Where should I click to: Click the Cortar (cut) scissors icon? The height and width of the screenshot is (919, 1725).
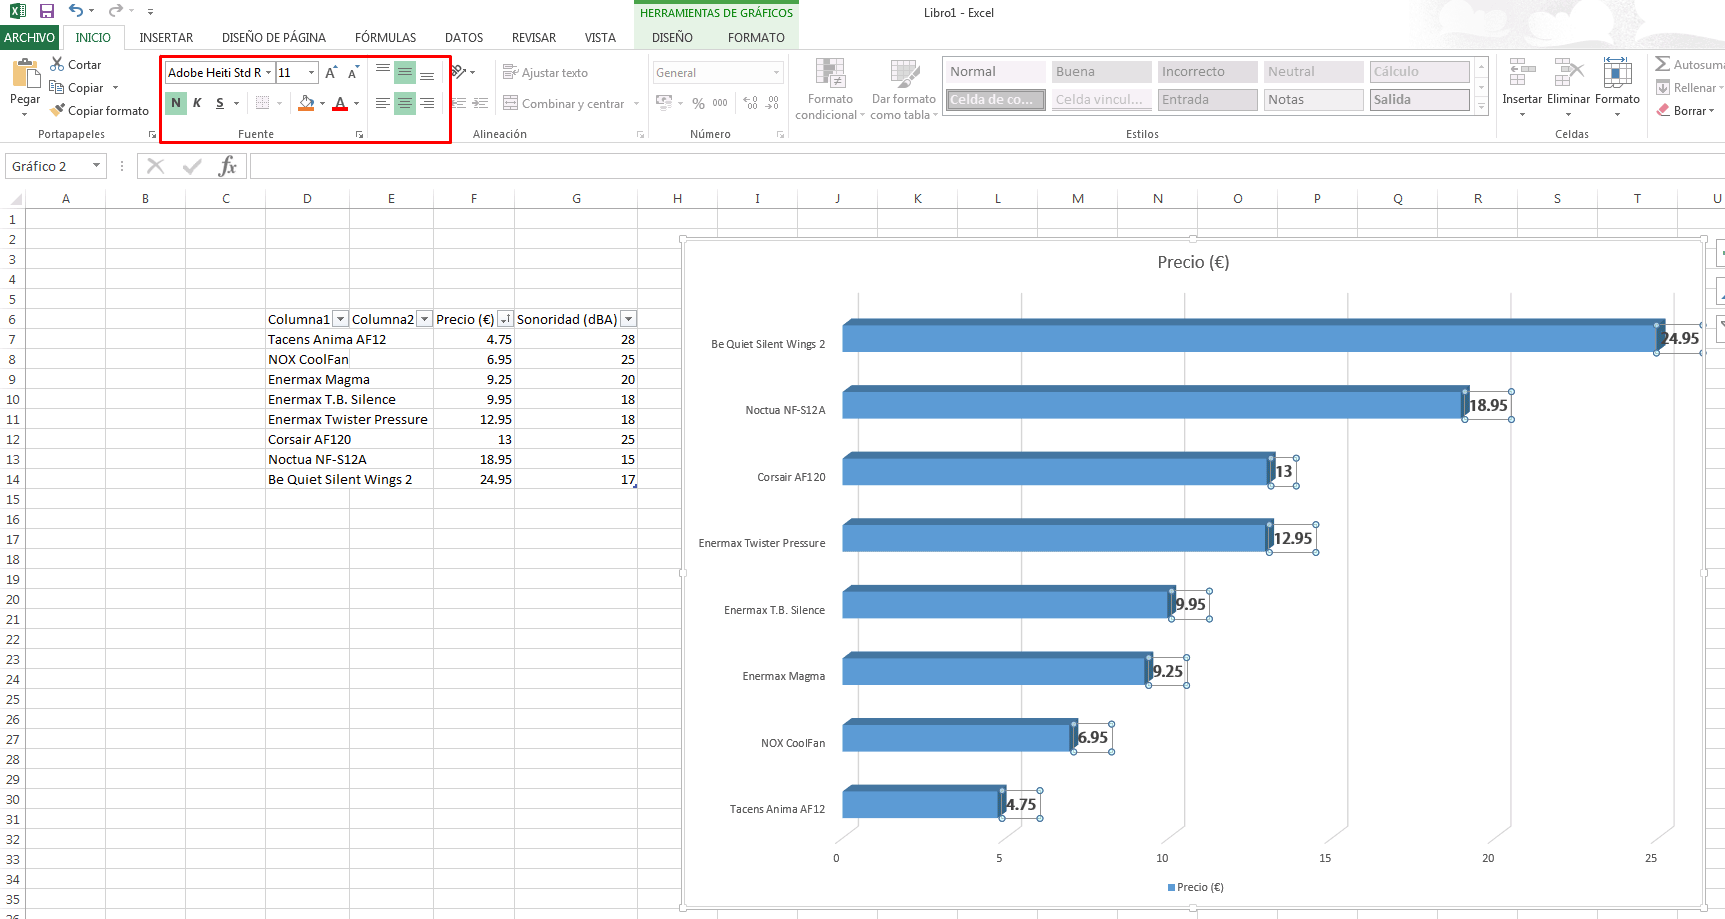57,65
